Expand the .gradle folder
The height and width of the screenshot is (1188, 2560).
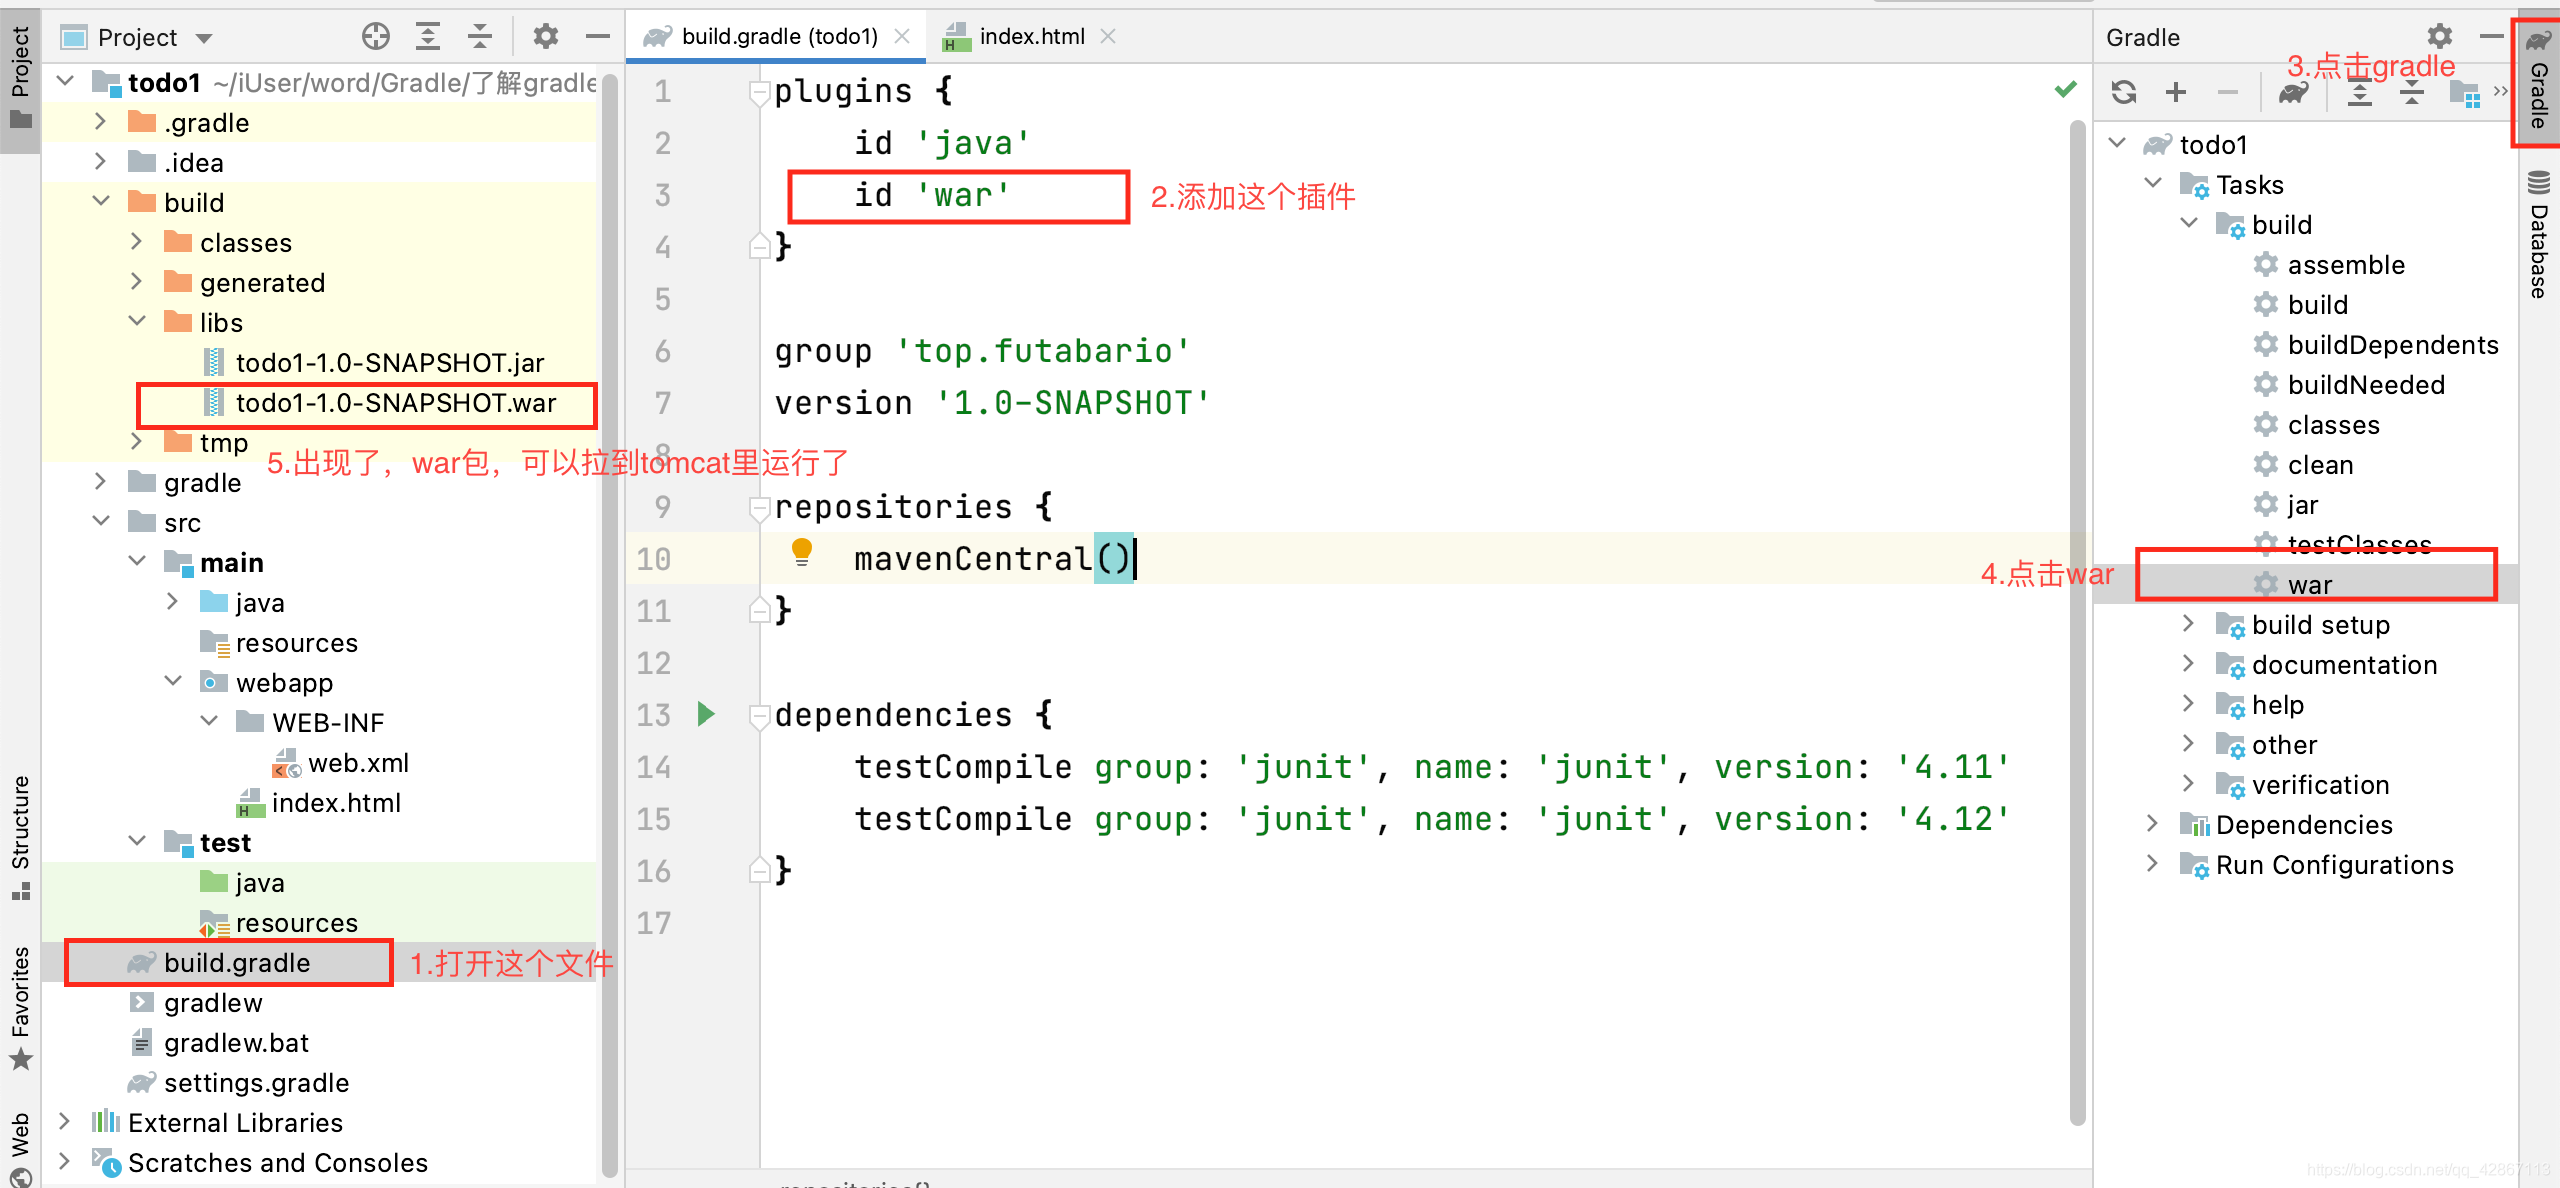[100, 122]
